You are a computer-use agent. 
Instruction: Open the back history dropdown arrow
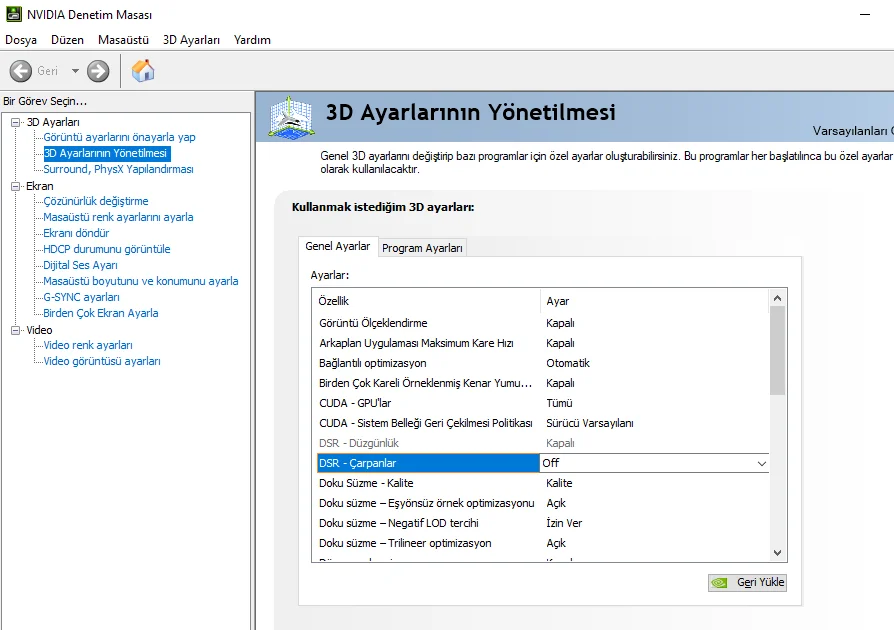tap(75, 71)
